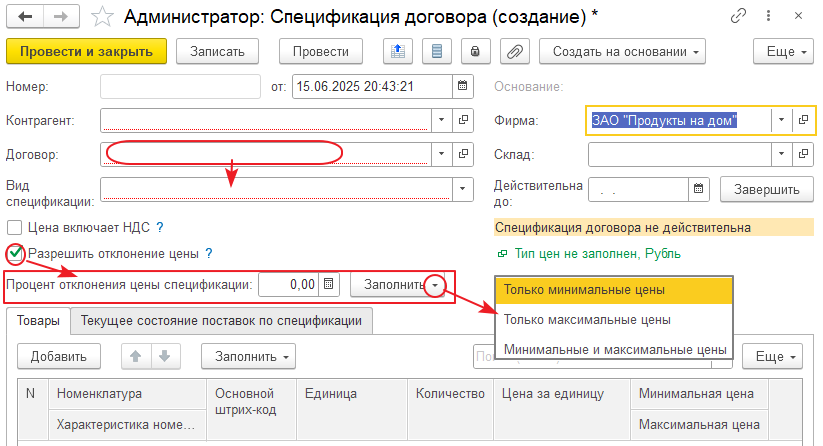Click the paperclip attached files icon
This screenshot has width=823, height=446.
pos(515,51)
